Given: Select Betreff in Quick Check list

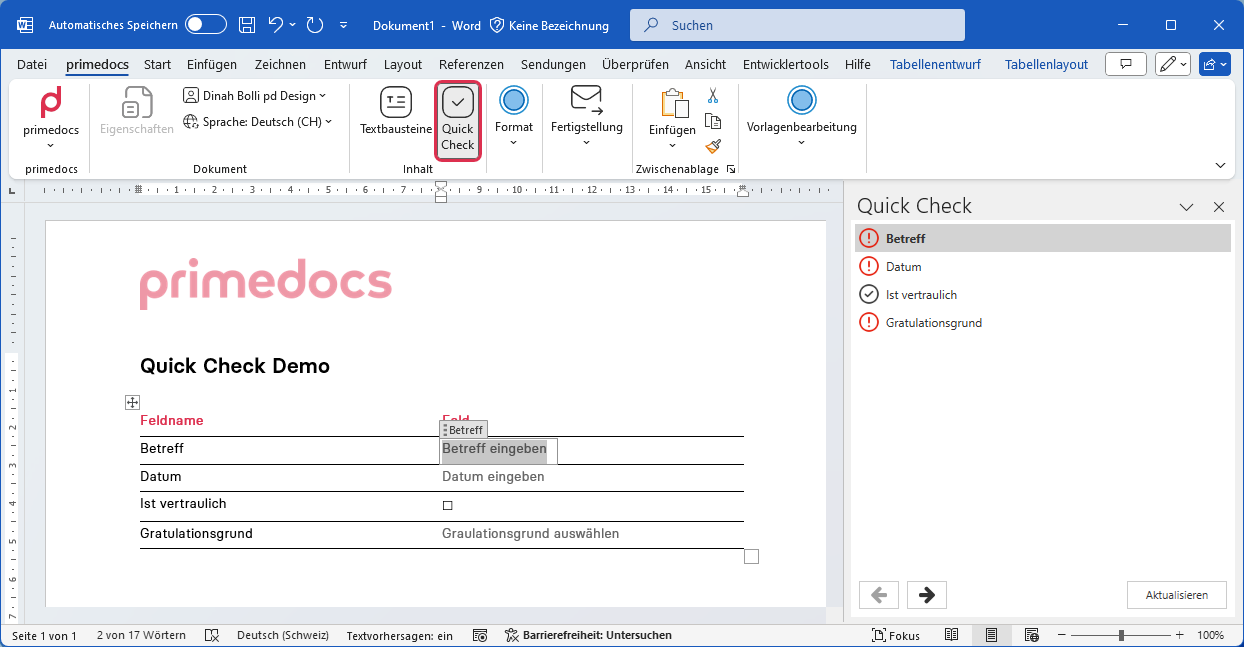Looking at the screenshot, I should tap(1042, 238).
